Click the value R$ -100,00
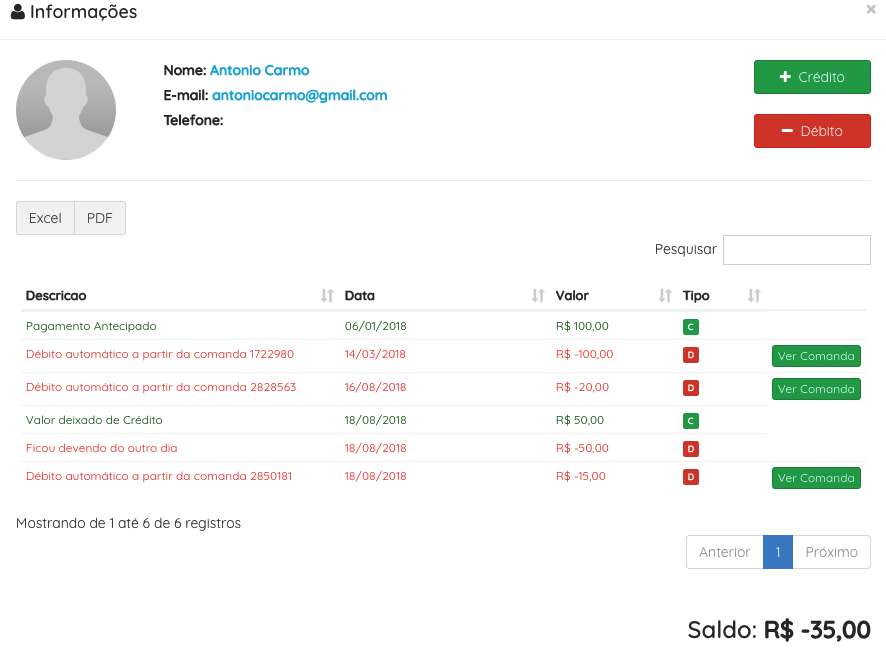Screen dimensions: 886x651 click(584, 354)
